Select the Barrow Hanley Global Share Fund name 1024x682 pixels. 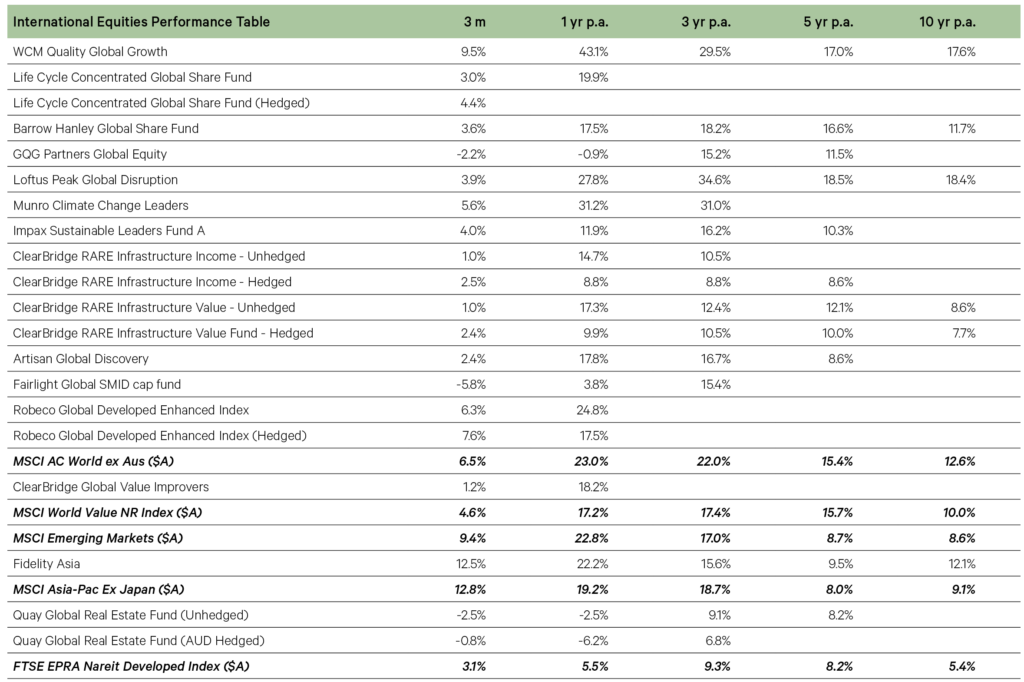(x=106, y=128)
